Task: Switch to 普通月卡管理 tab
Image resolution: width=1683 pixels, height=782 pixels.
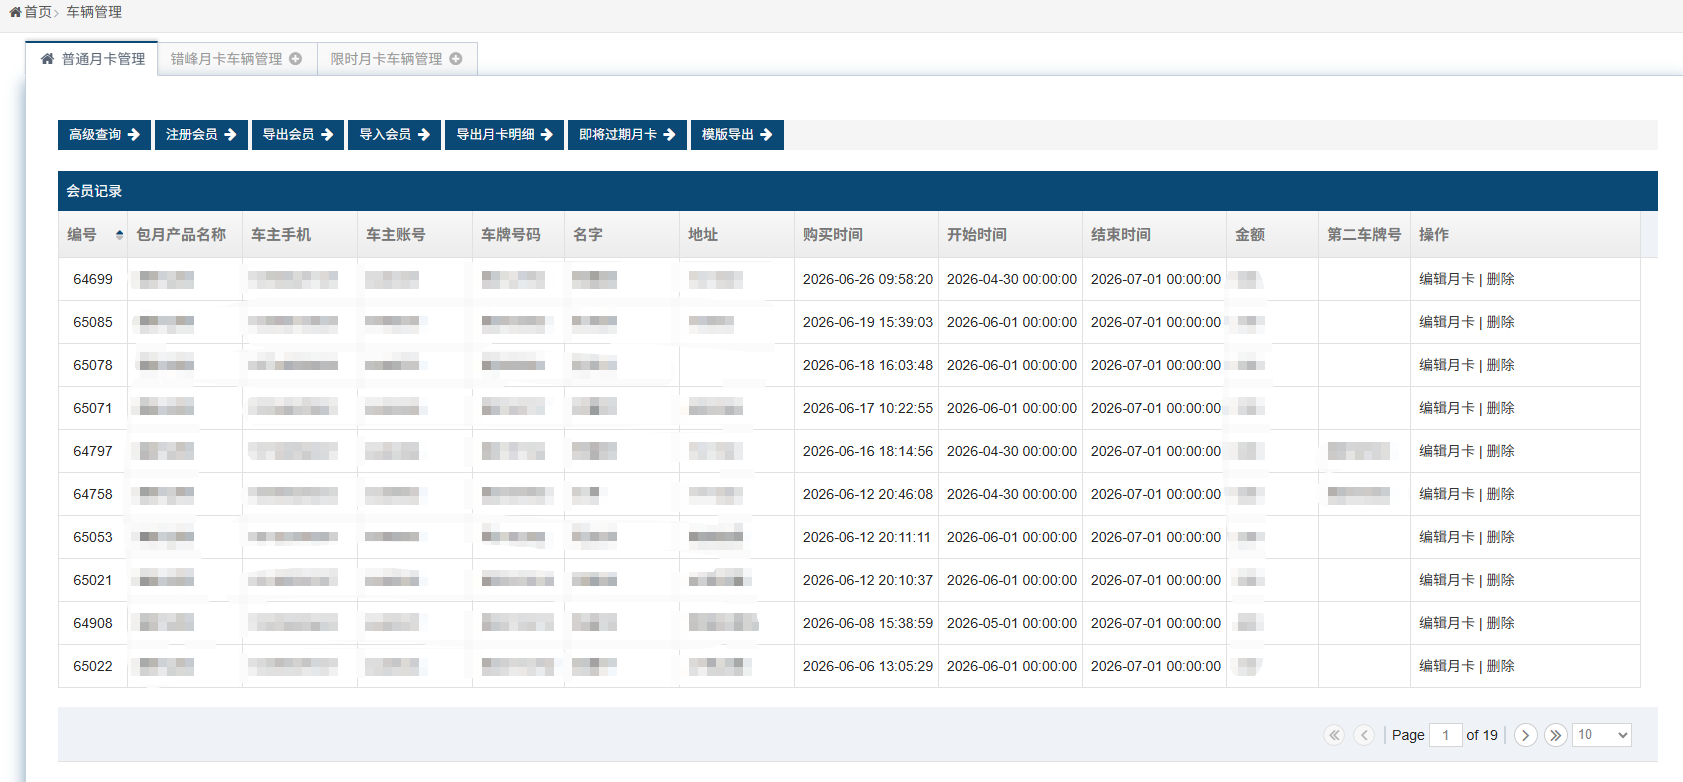Action: click(93, 59)
